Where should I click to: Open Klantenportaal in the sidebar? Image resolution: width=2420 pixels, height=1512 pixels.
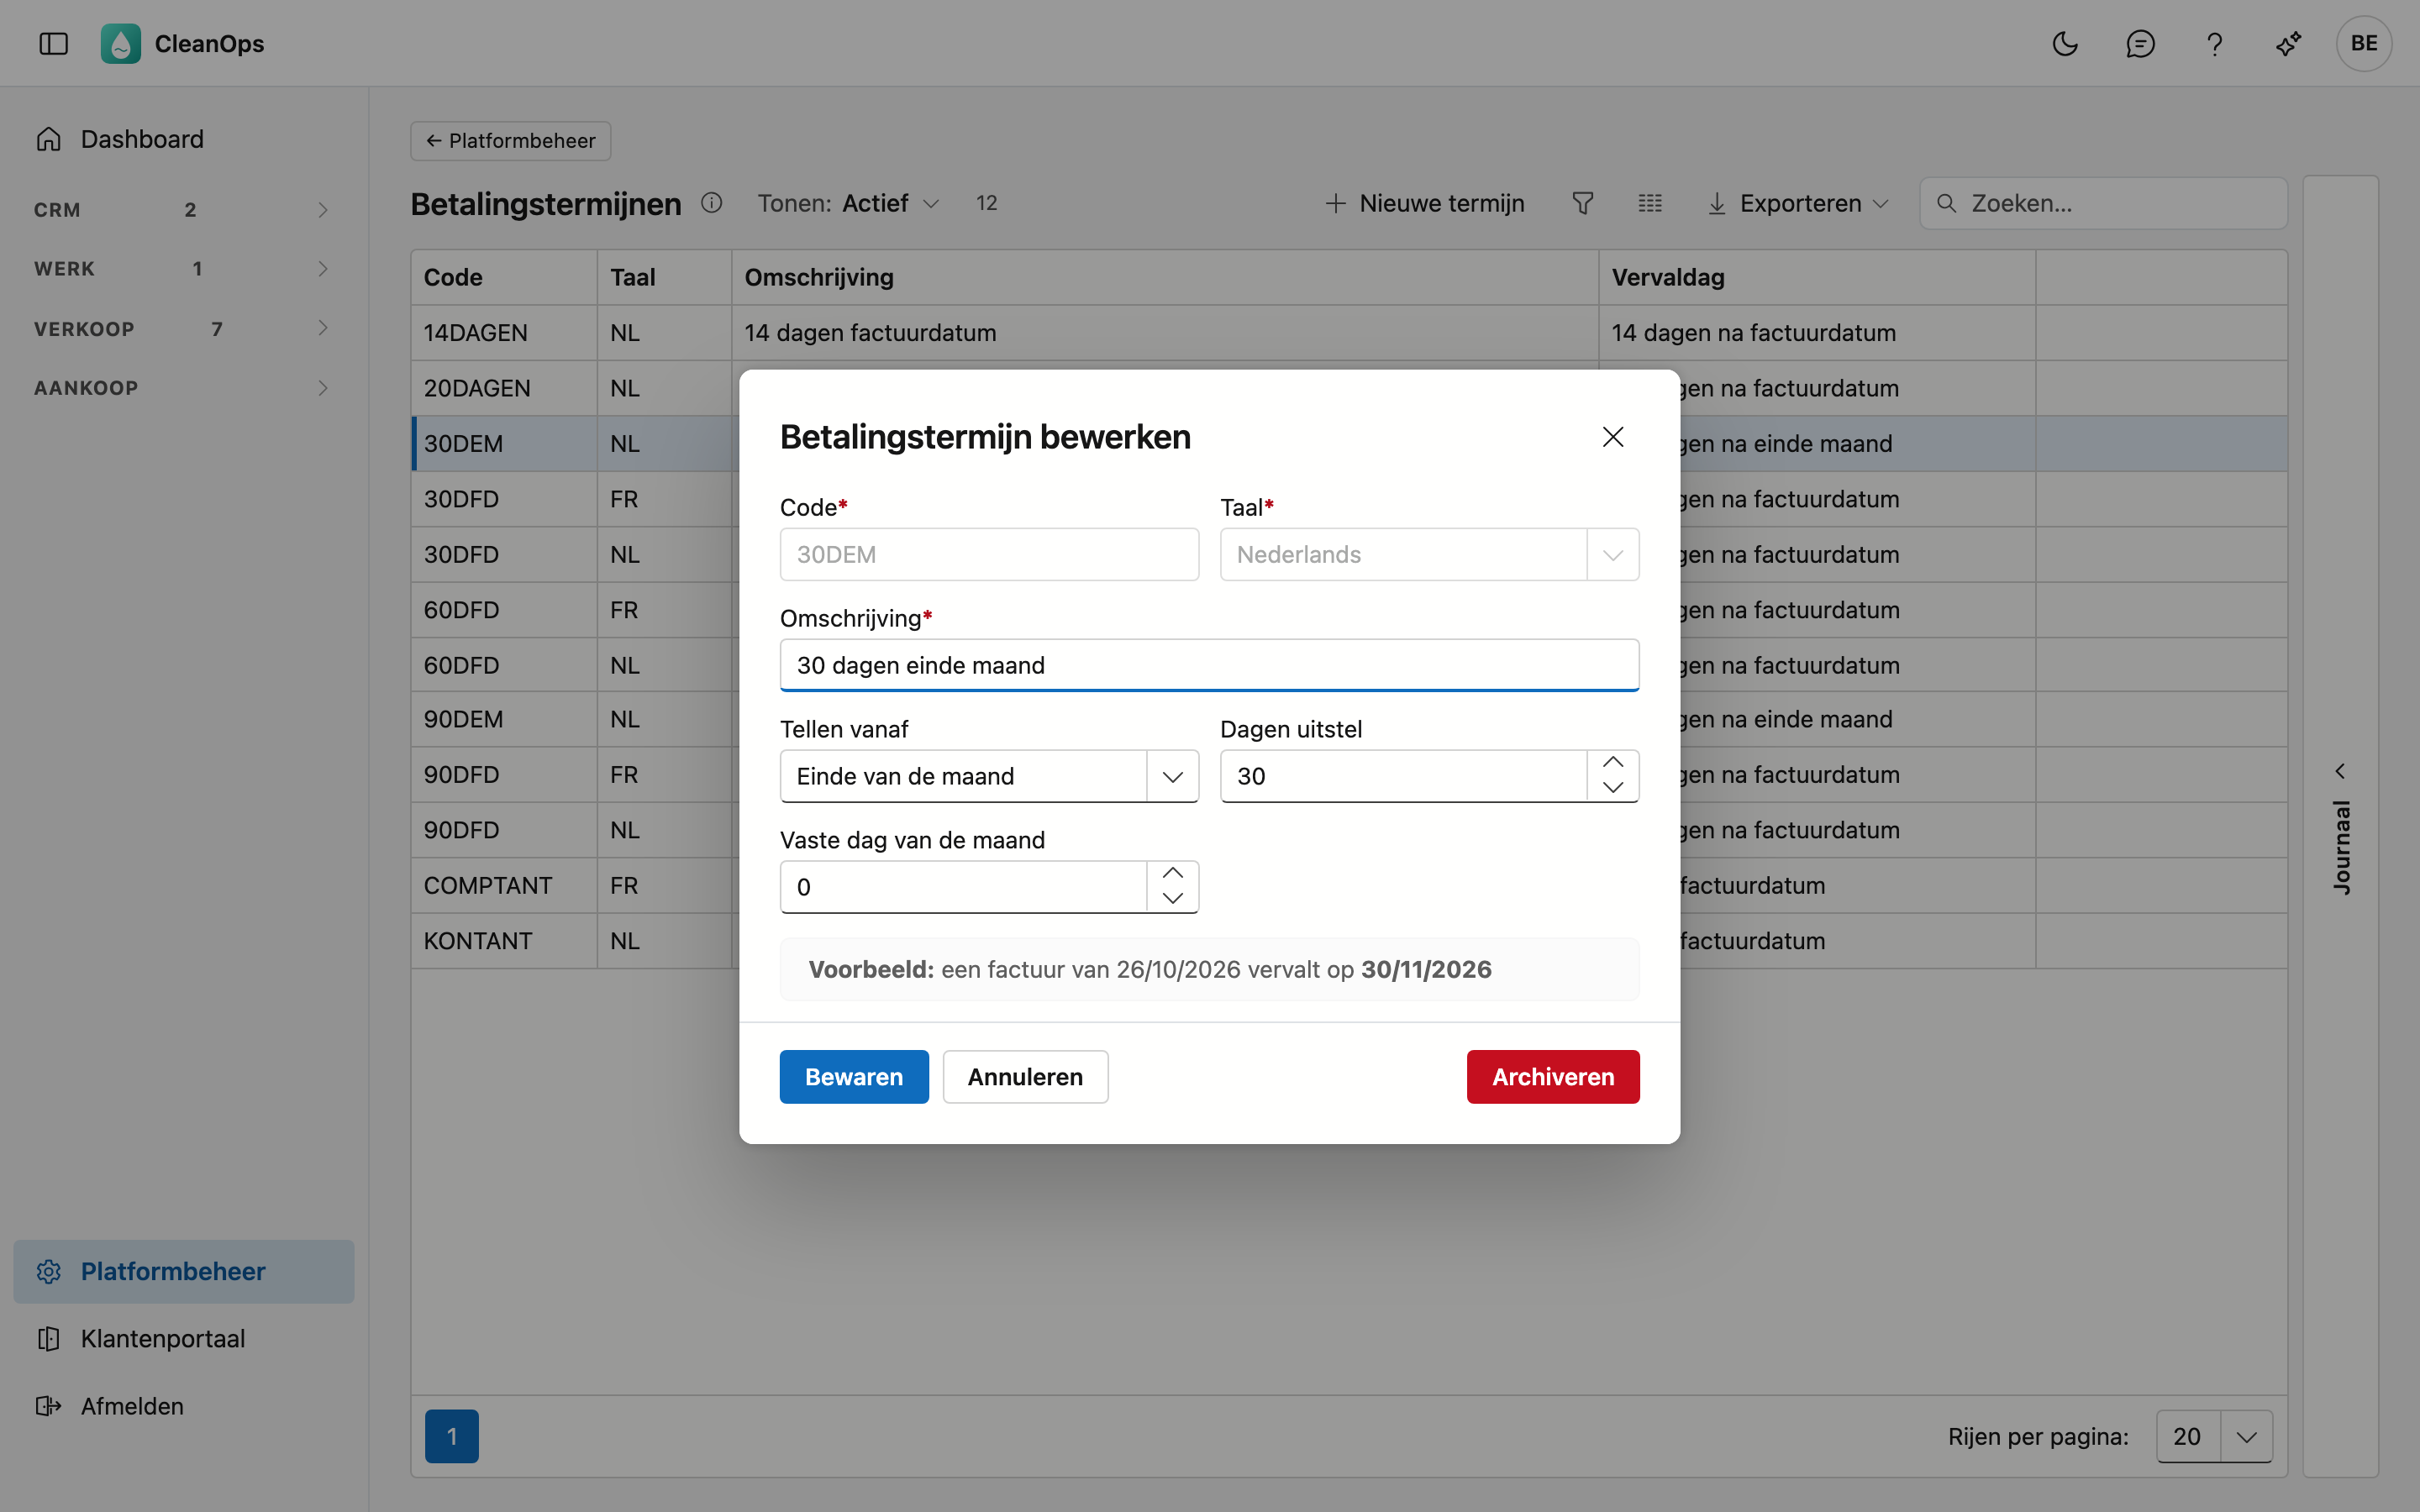[x=163, y=1338]
